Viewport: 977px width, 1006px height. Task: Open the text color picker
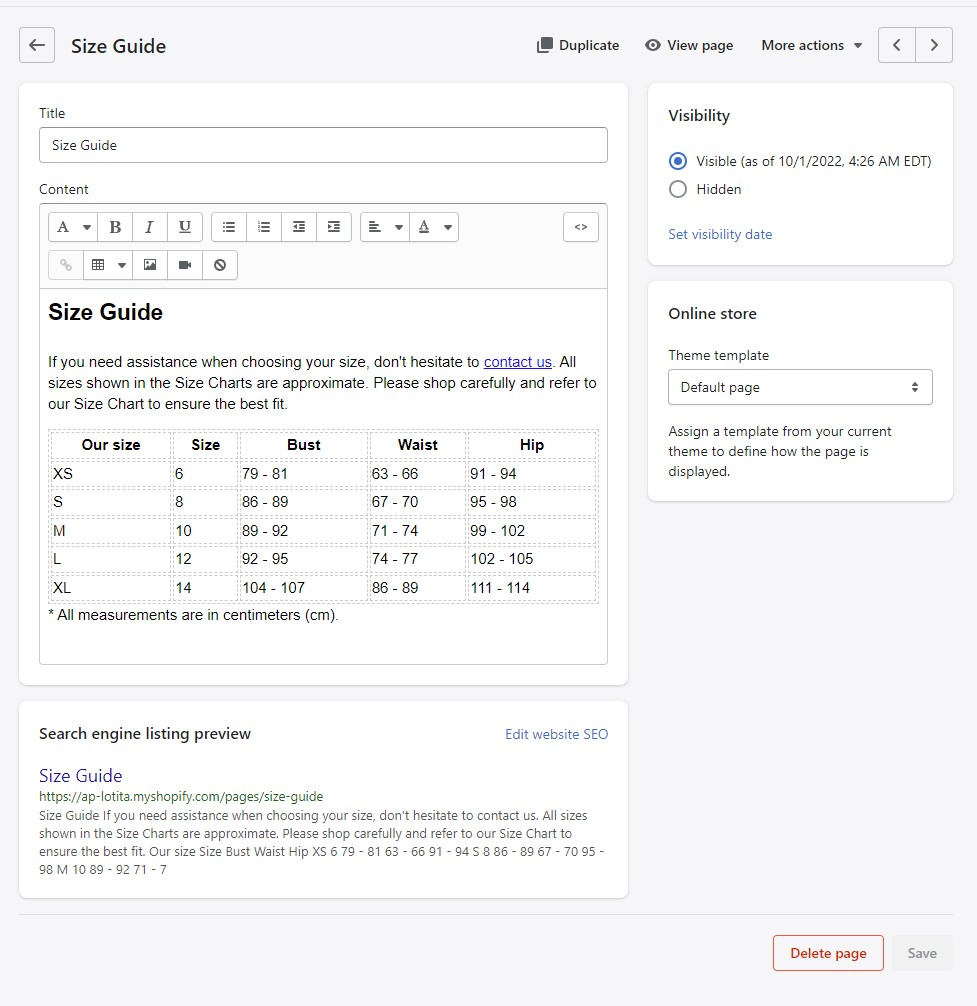coord(434,227)
